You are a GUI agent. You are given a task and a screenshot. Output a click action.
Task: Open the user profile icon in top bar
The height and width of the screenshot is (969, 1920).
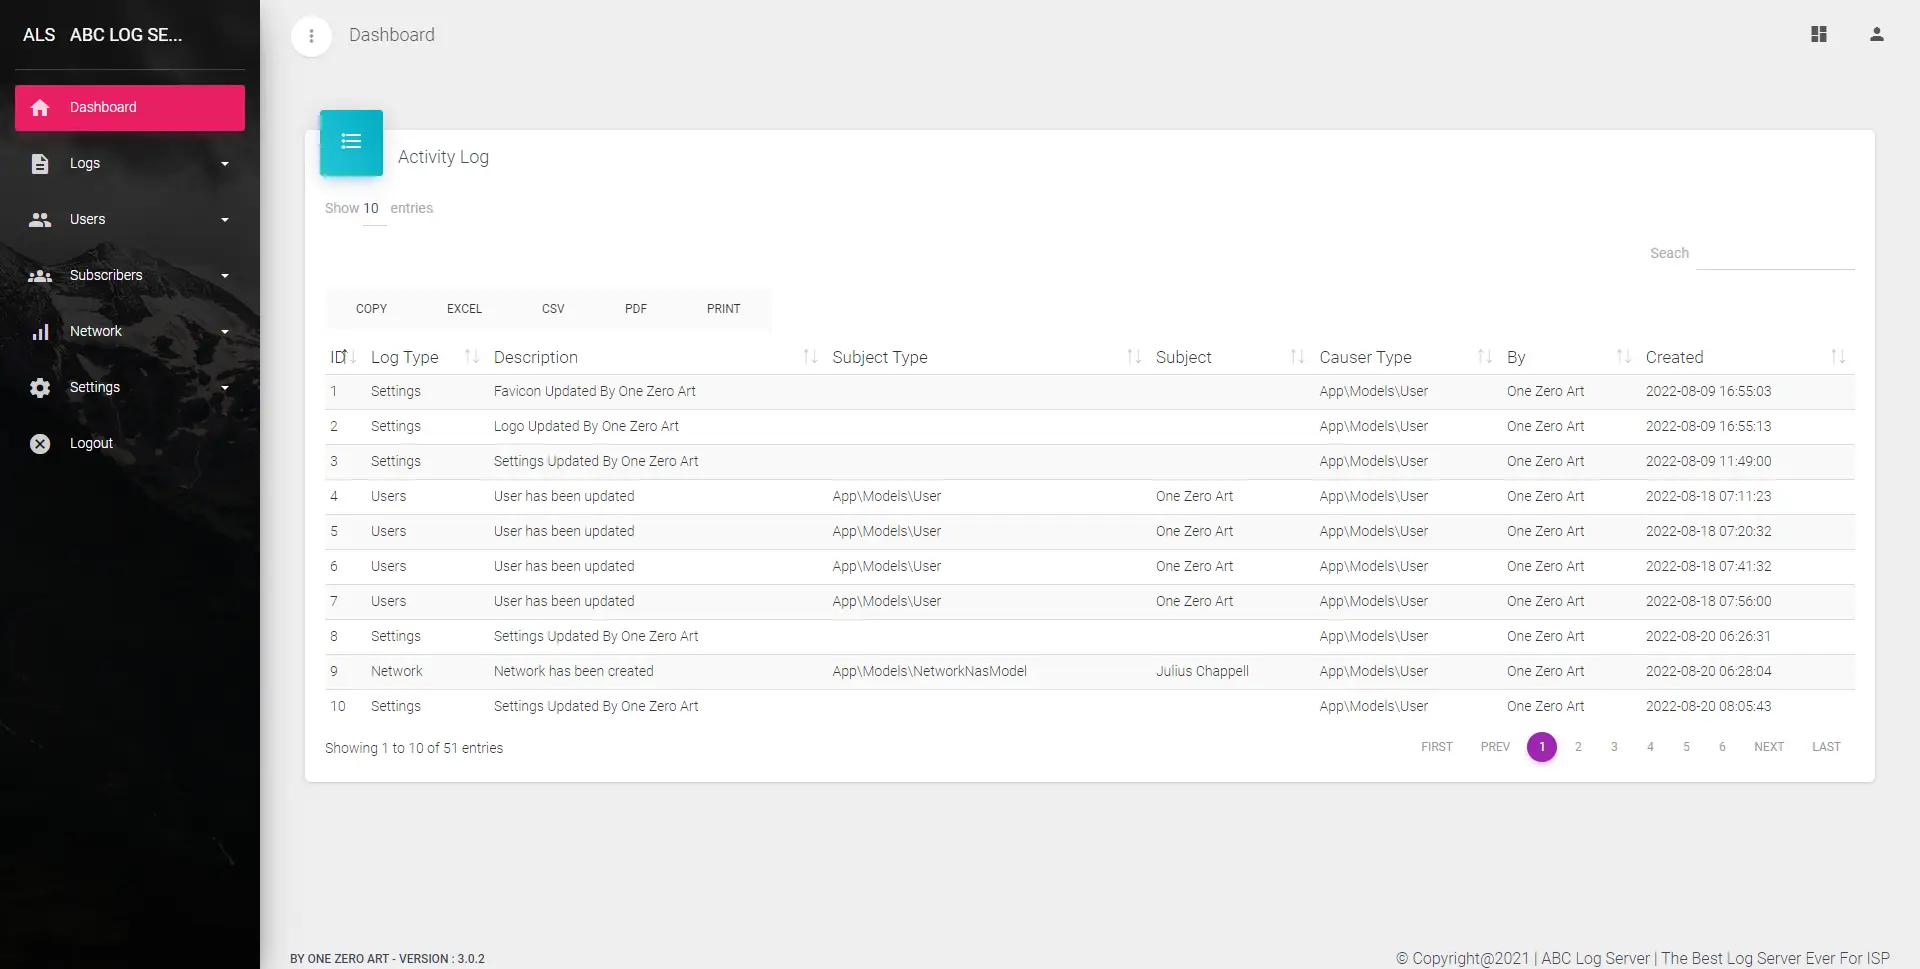pos(1877,34)
